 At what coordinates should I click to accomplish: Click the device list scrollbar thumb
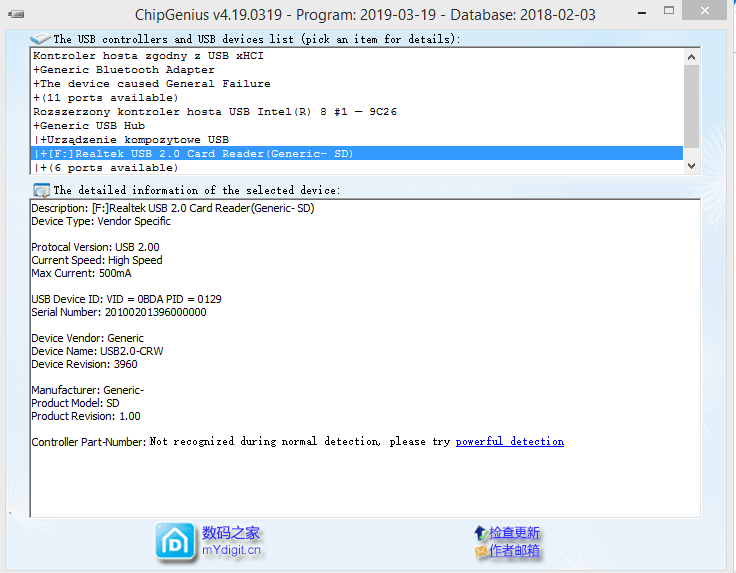[x=691, y=107]
